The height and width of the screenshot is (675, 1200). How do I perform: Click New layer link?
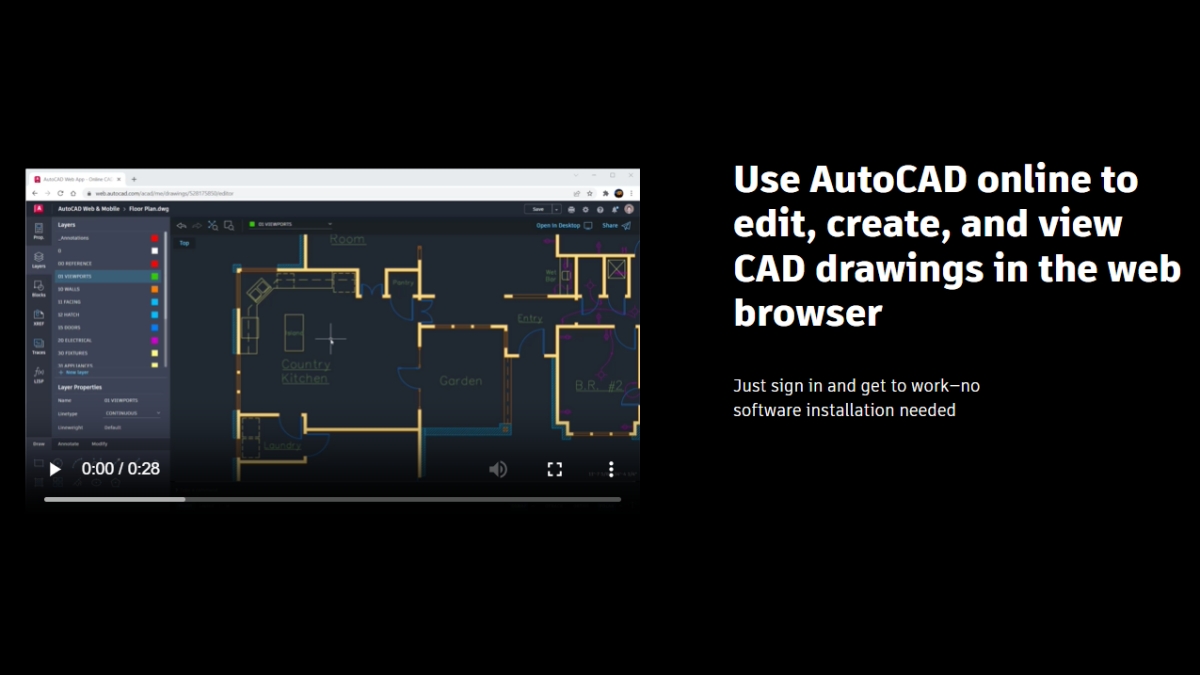point(74,372)
